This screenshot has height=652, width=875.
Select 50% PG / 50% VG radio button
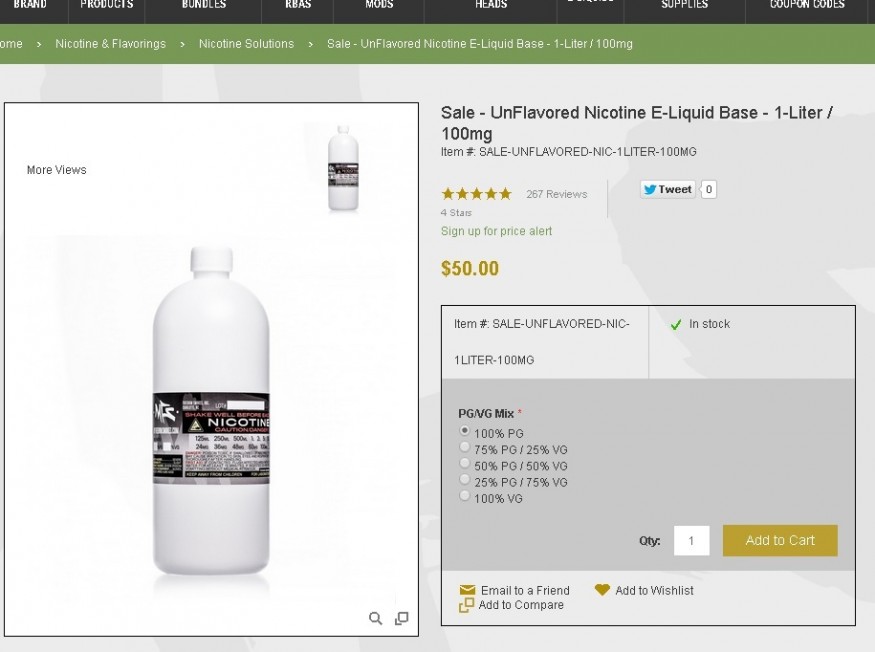click(464, 464)
